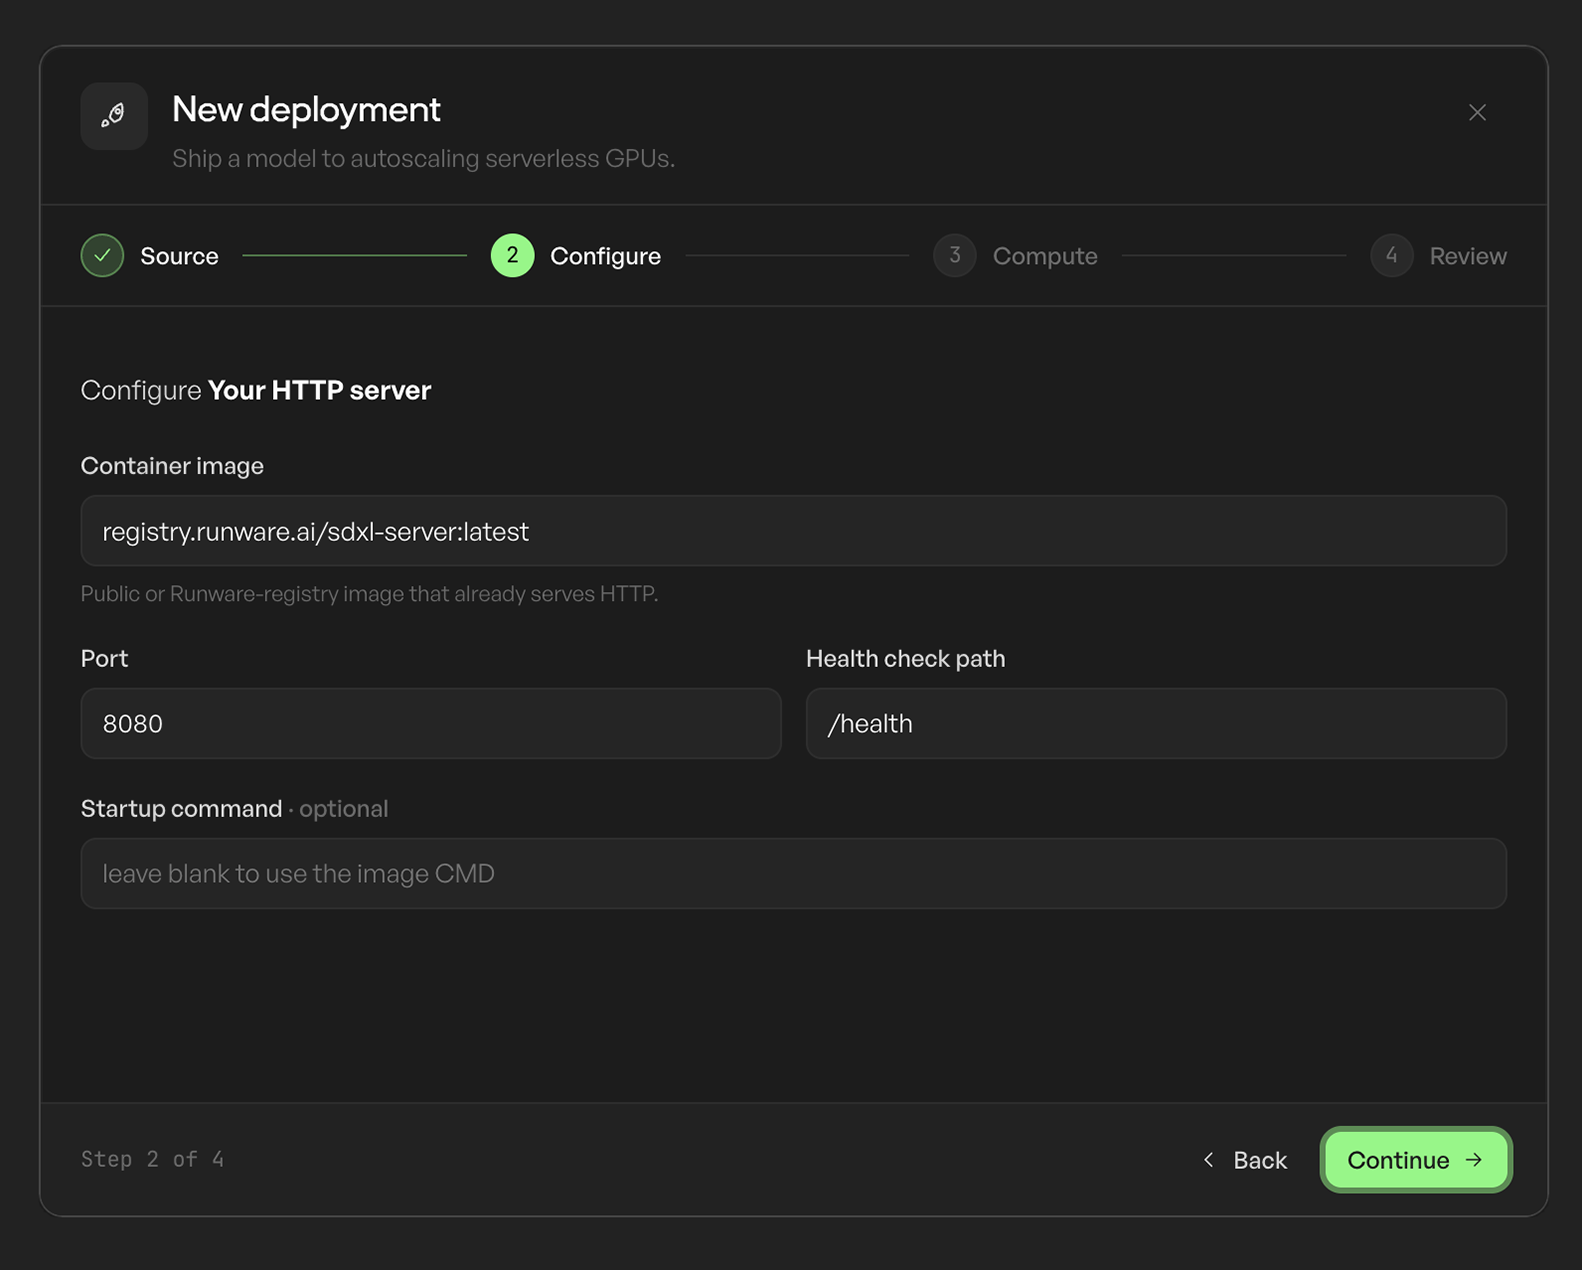Viewport: 1582px width, 1270px height.
Task: Click the step 3 circle indicator
Action: tap(954, 256)
